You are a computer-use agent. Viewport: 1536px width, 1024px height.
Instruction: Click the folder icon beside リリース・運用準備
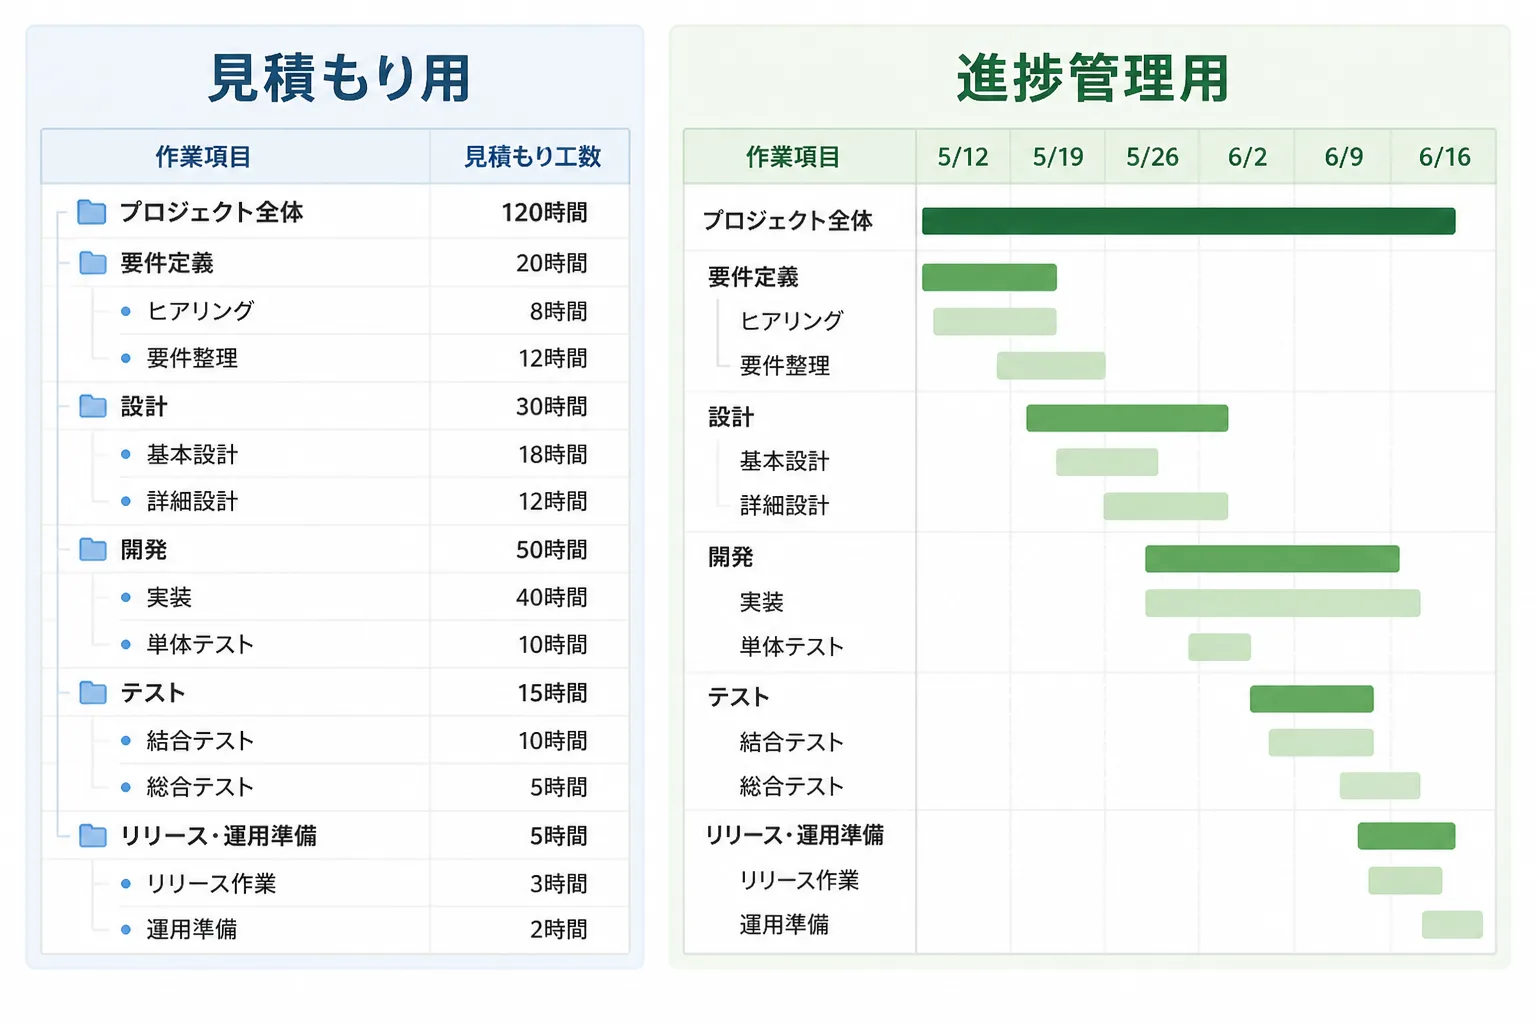point(93,835)
